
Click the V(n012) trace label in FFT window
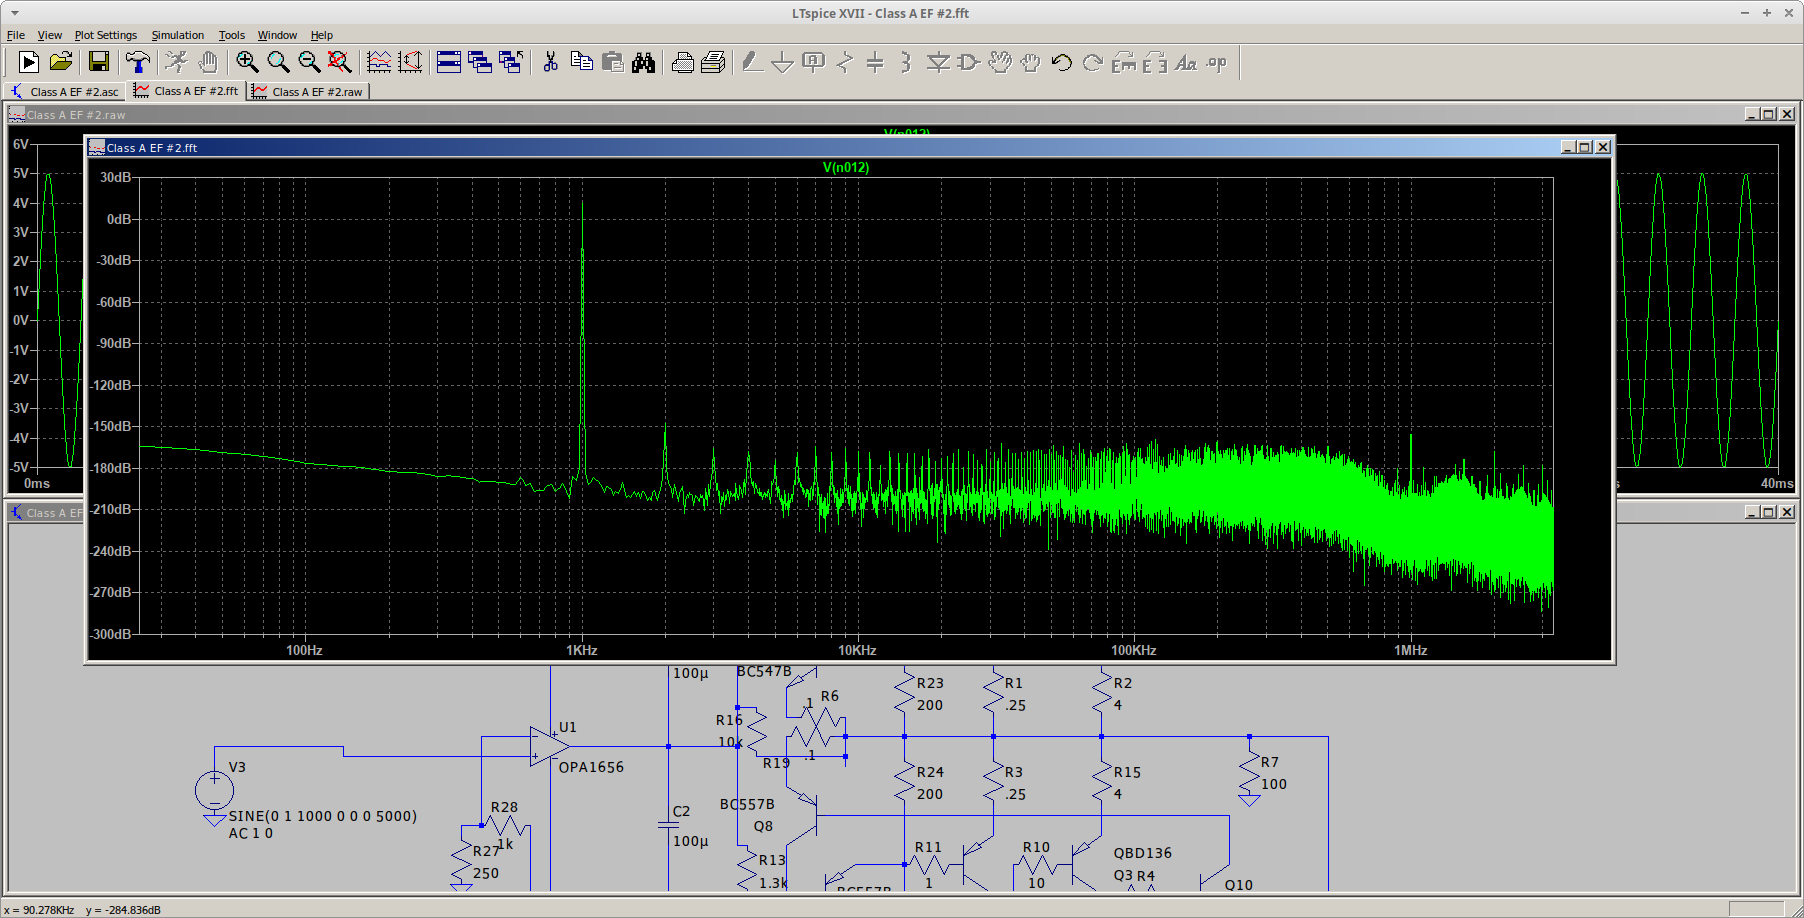[x=846, y=167]
